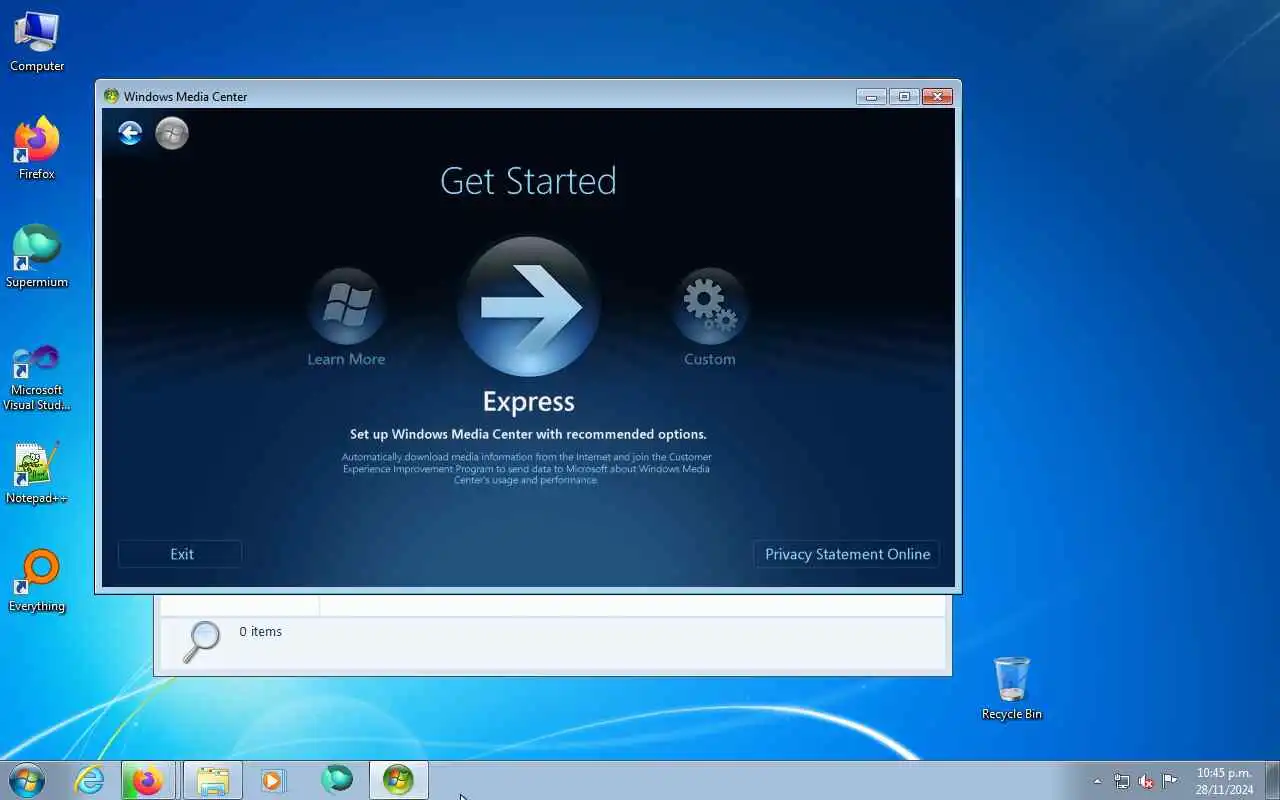Open the Custom setup gears
1280x800 pixels.
tap(710, 307)
